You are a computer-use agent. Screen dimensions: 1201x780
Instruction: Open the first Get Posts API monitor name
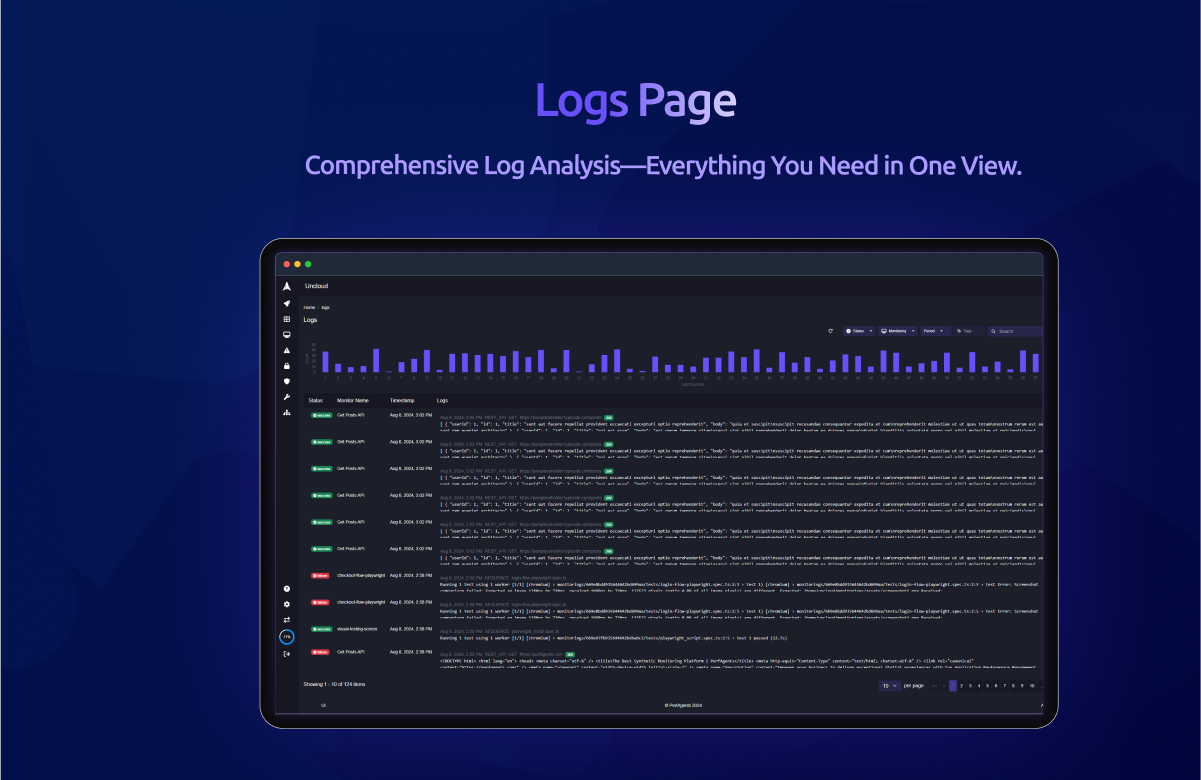pos(351,414)
